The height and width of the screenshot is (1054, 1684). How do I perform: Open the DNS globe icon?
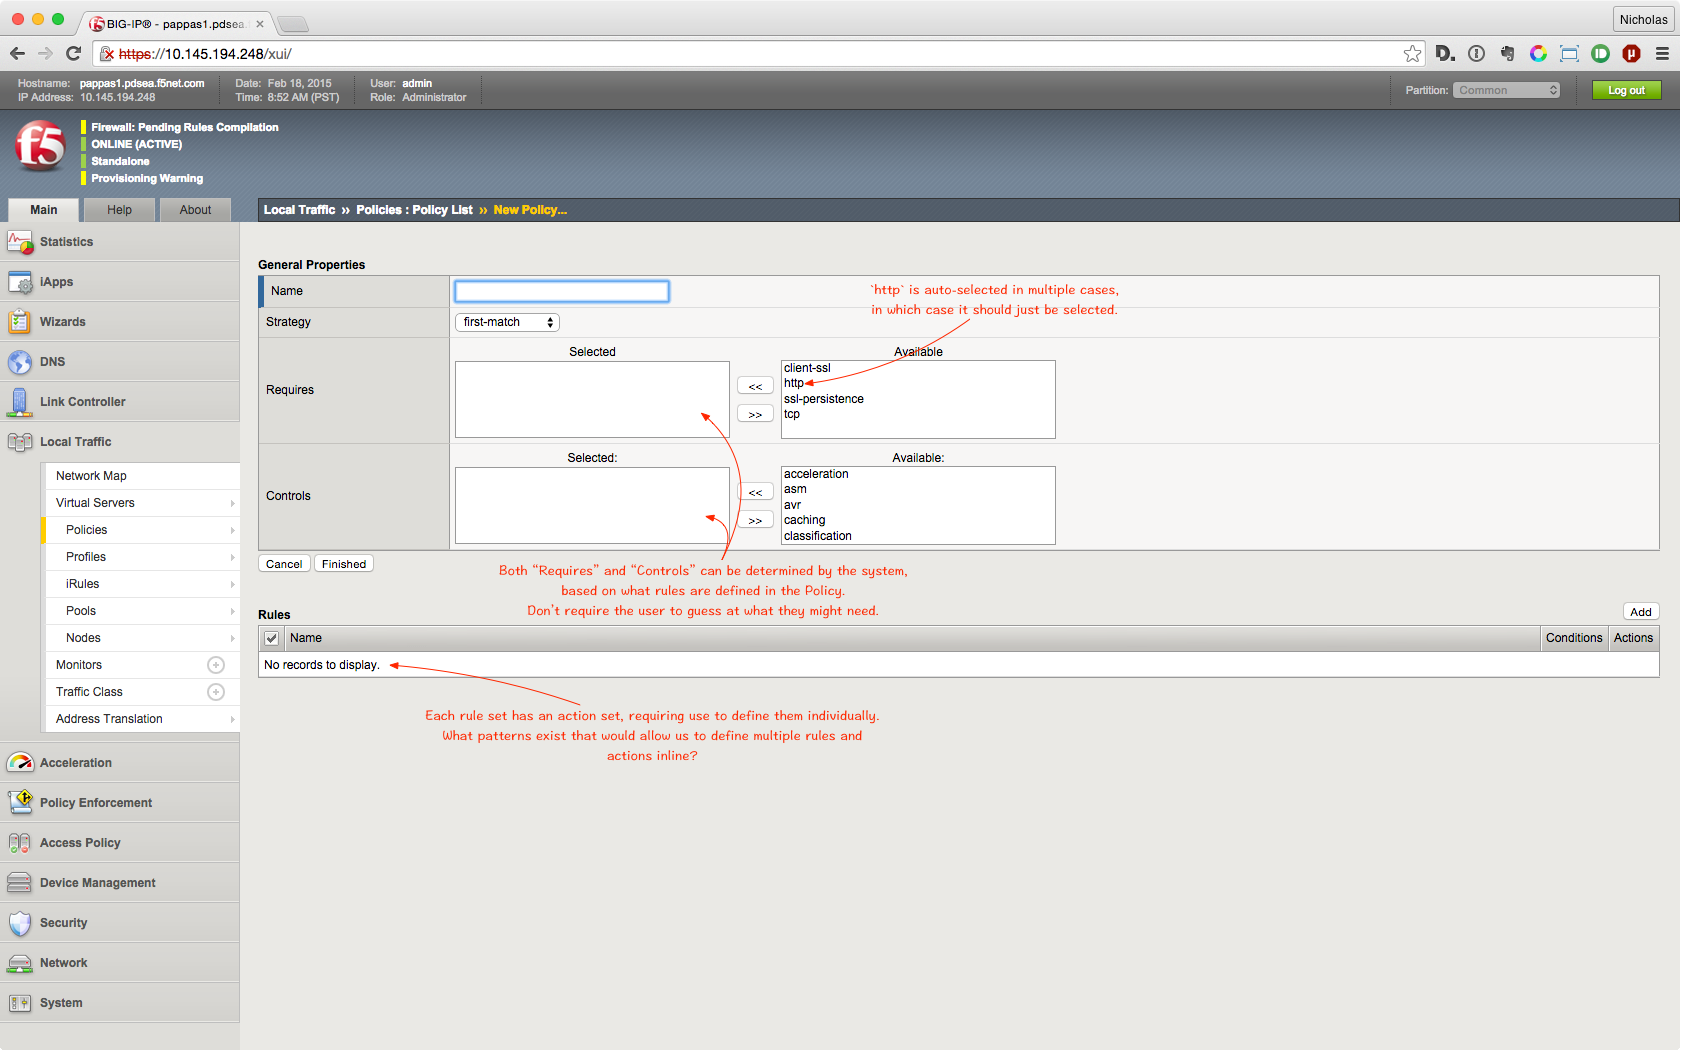pyautogui.click(x=20, y=362)
